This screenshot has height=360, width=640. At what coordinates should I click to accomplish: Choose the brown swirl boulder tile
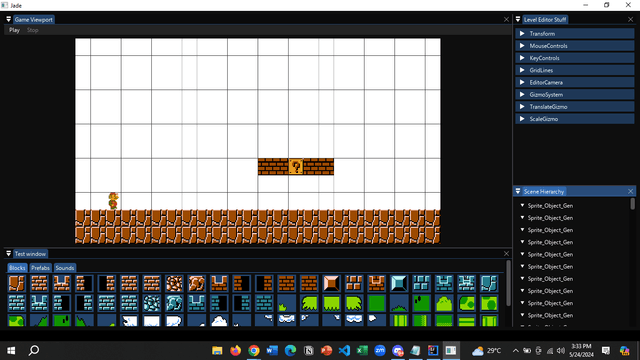point(196,283)
